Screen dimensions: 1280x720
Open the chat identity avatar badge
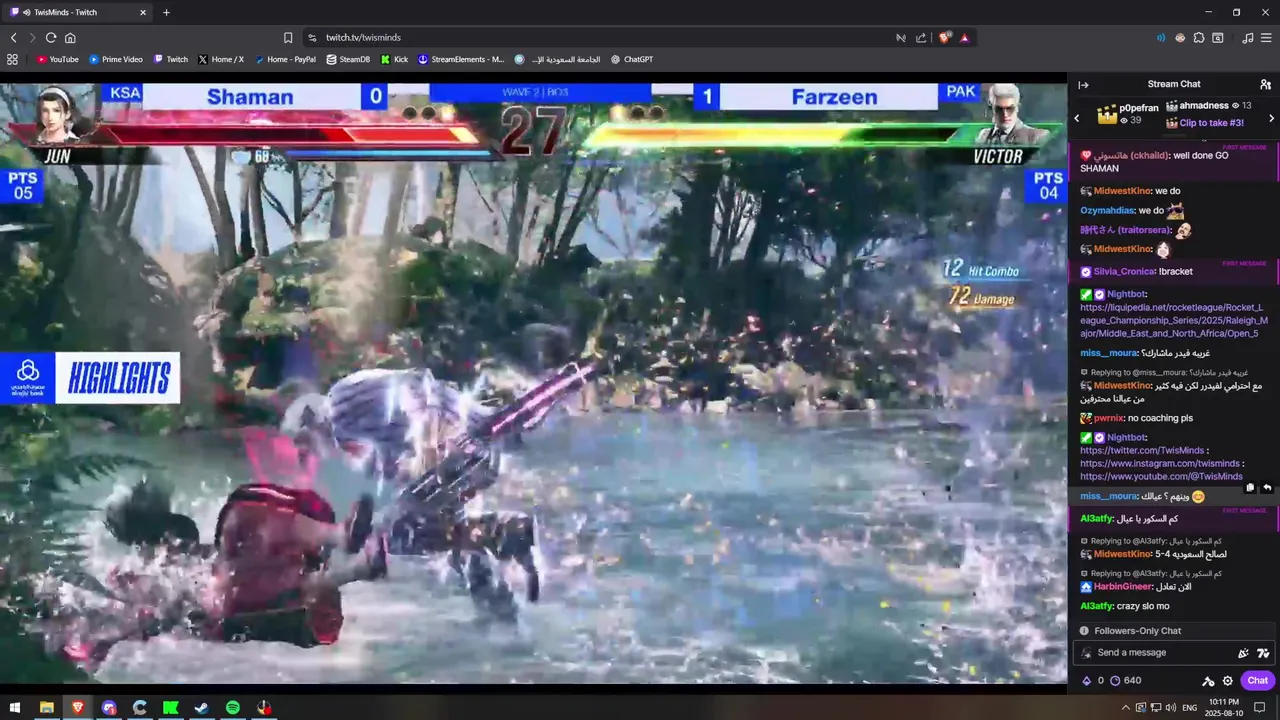(1087, 653)
